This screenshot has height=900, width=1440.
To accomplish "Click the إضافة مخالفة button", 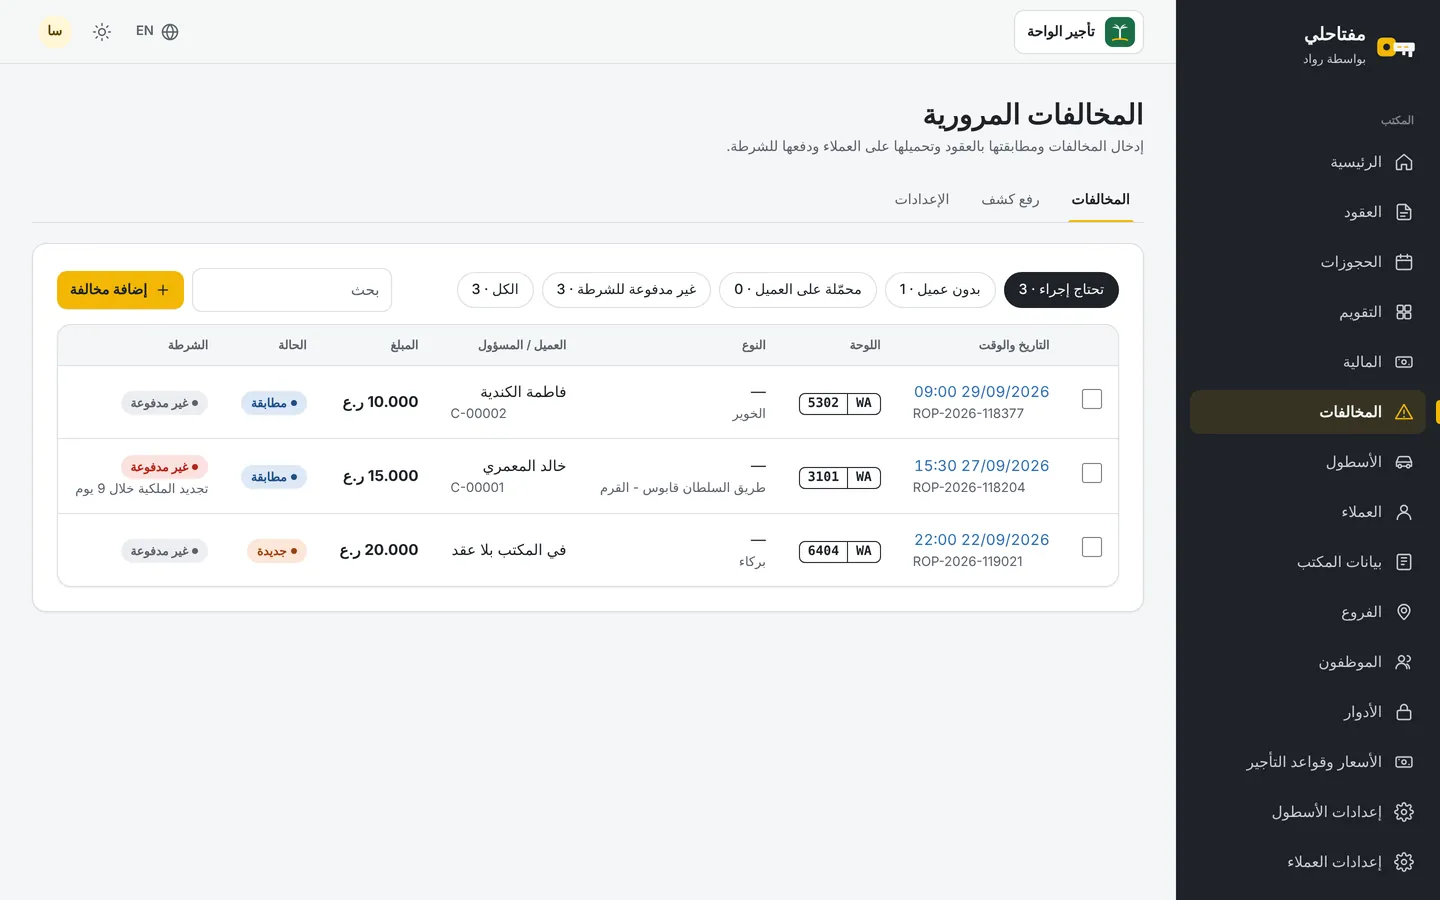I will click(120, 290).
